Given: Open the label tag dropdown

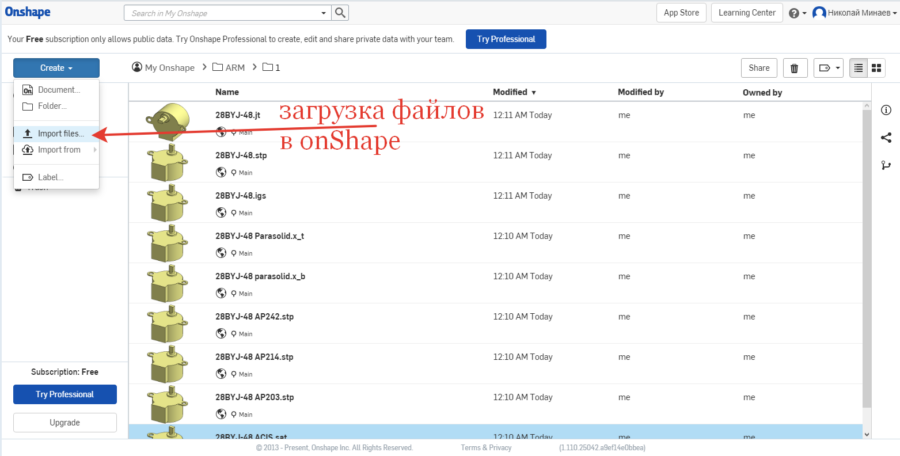Looking at the screenshot, I should click(x=828, y=68).
